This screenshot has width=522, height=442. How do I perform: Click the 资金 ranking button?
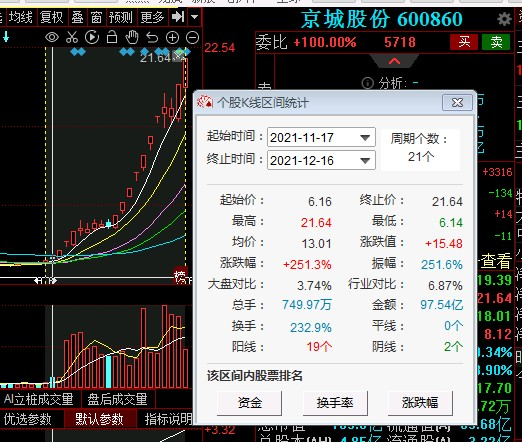250,403
